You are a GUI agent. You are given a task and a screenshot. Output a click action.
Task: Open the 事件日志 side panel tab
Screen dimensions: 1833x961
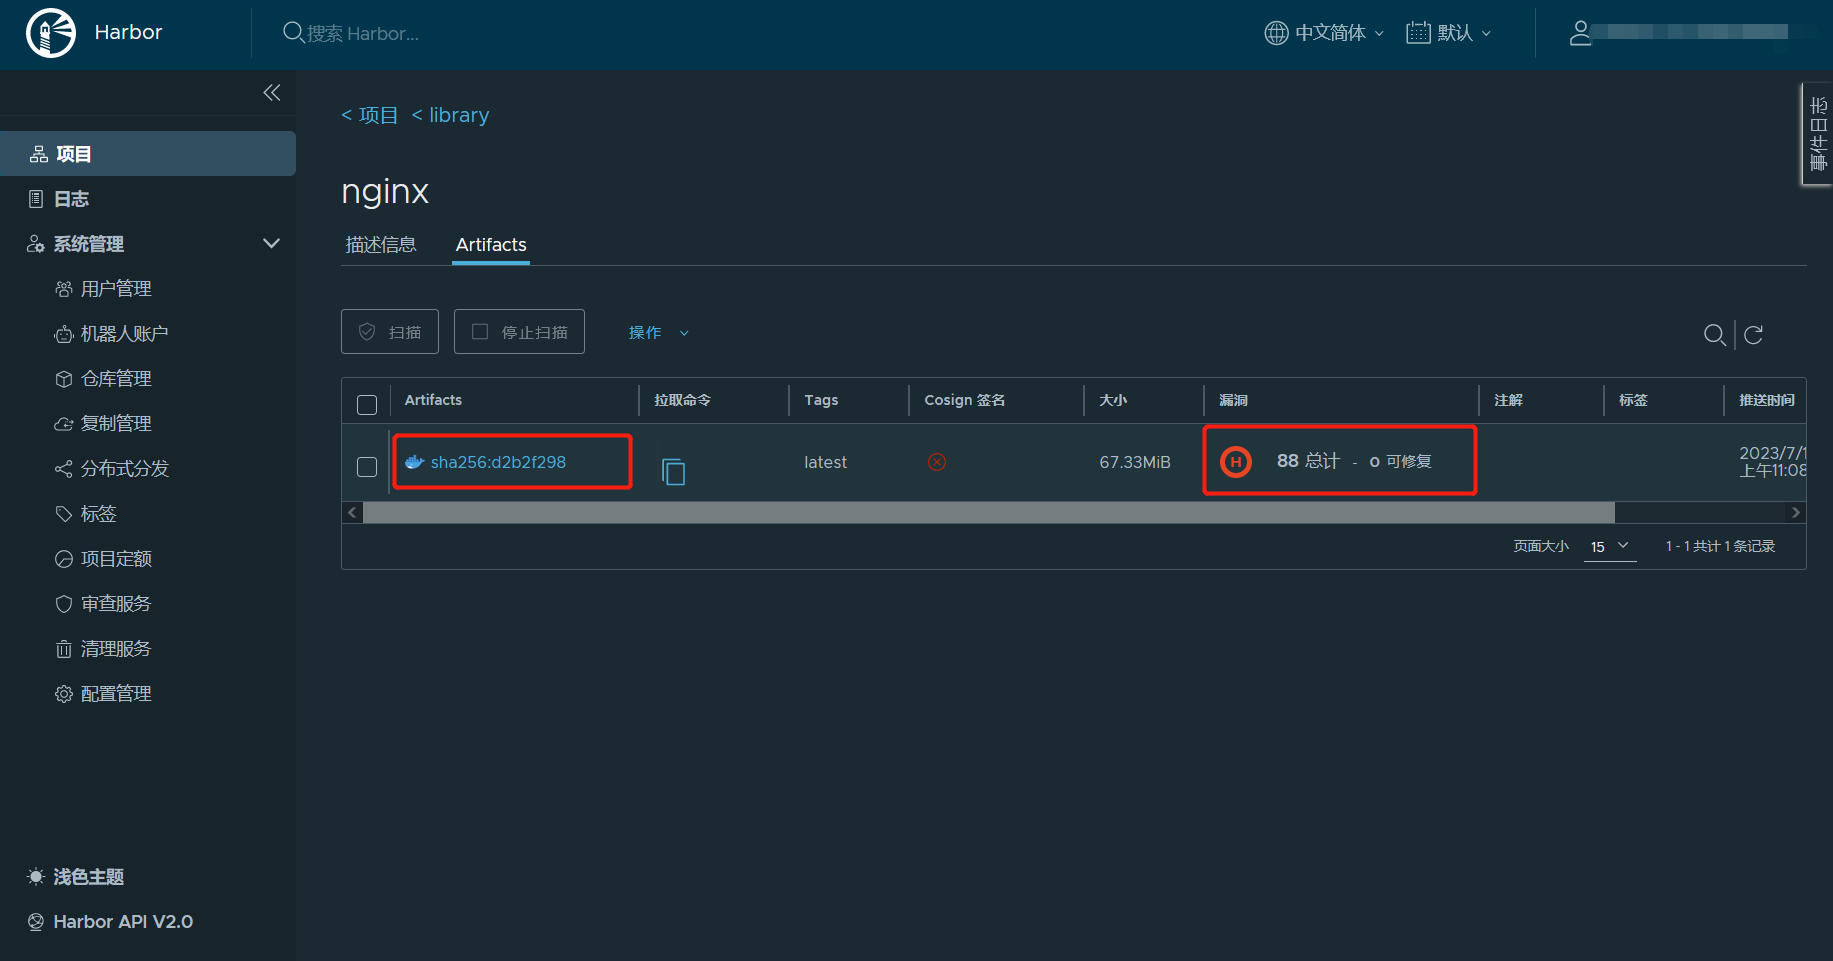(1818, 134)
